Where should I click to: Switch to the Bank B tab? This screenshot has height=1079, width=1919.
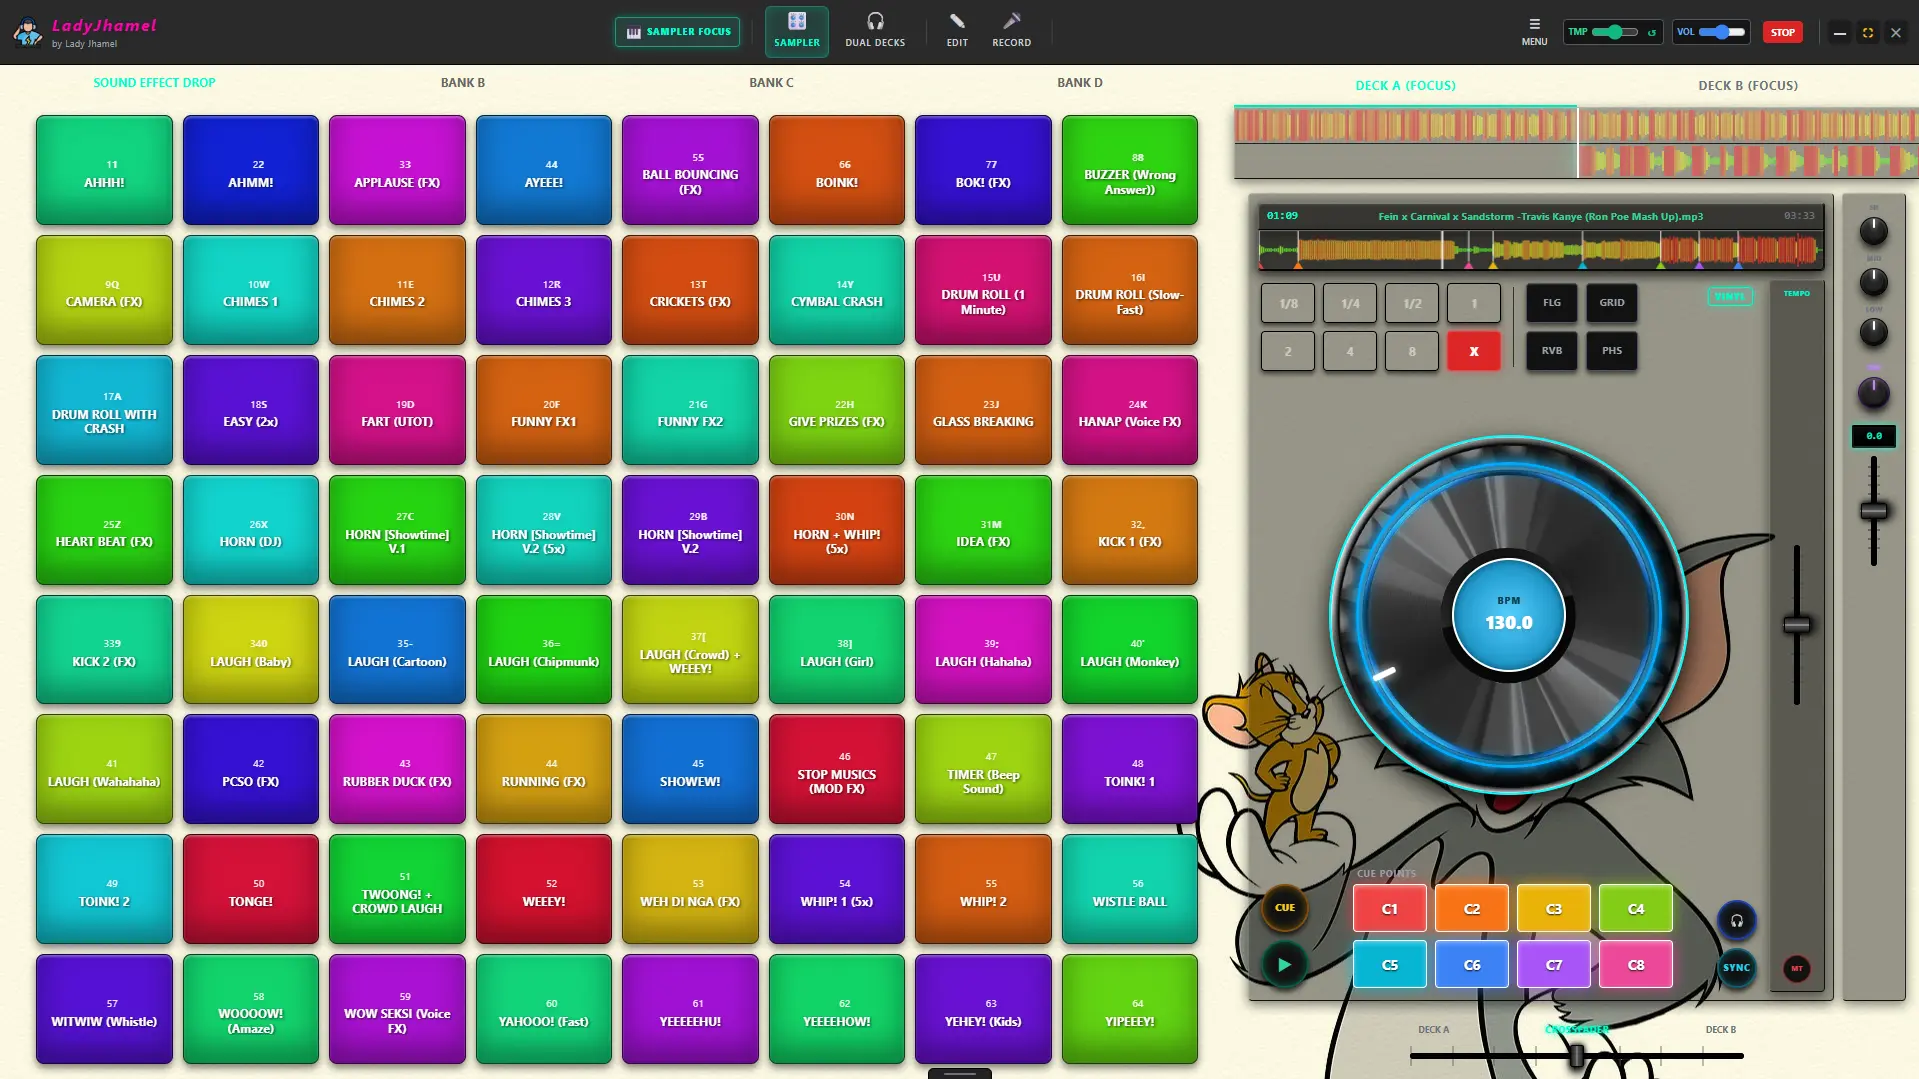463,83
